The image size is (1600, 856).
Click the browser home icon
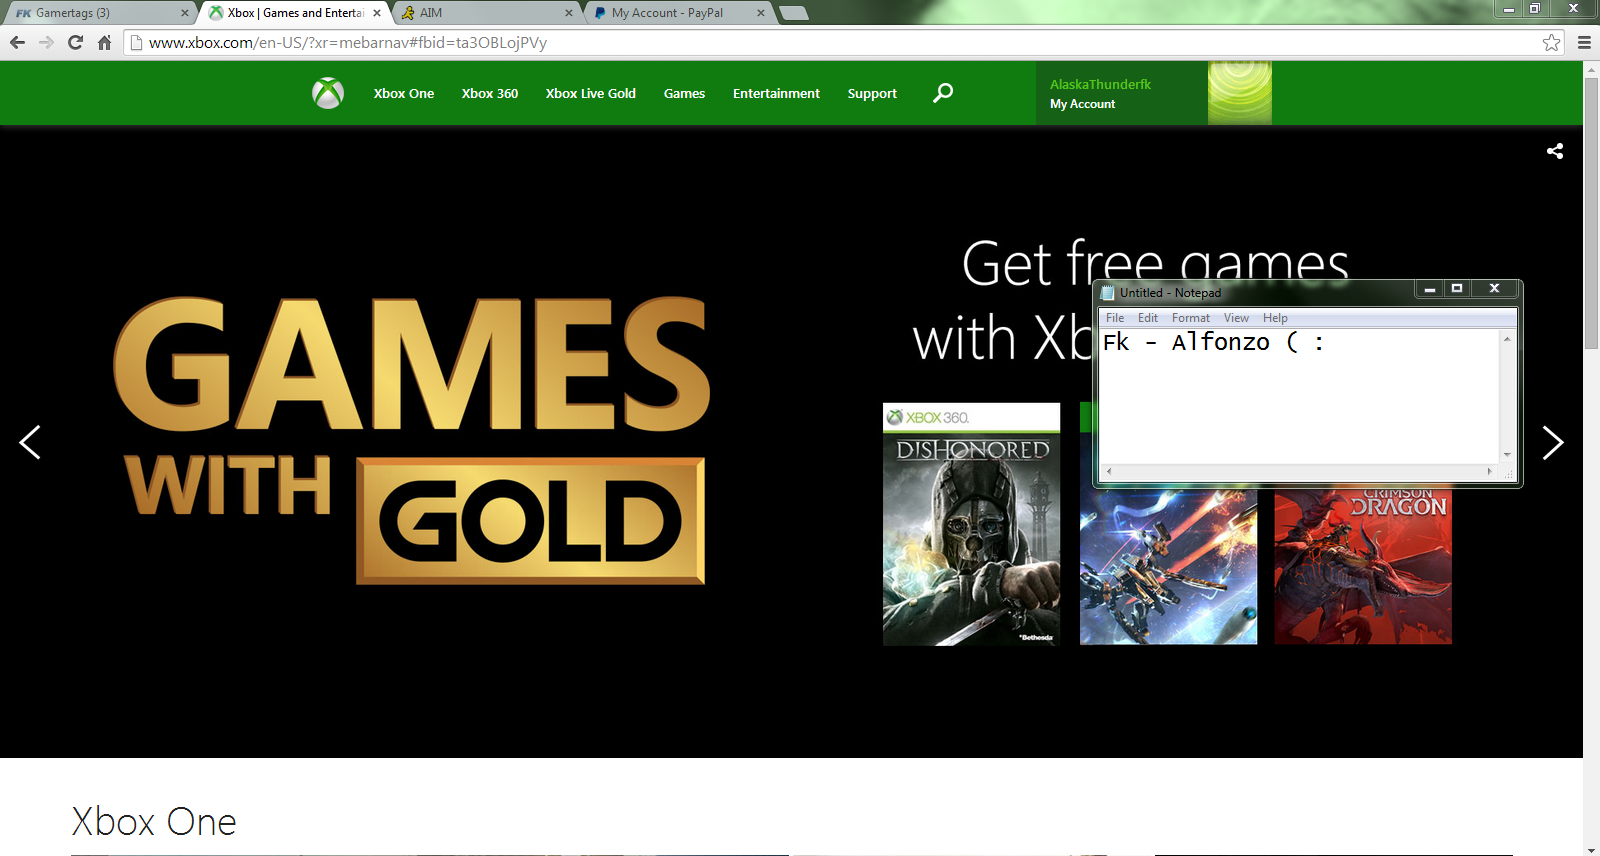(x=104, y=42)
